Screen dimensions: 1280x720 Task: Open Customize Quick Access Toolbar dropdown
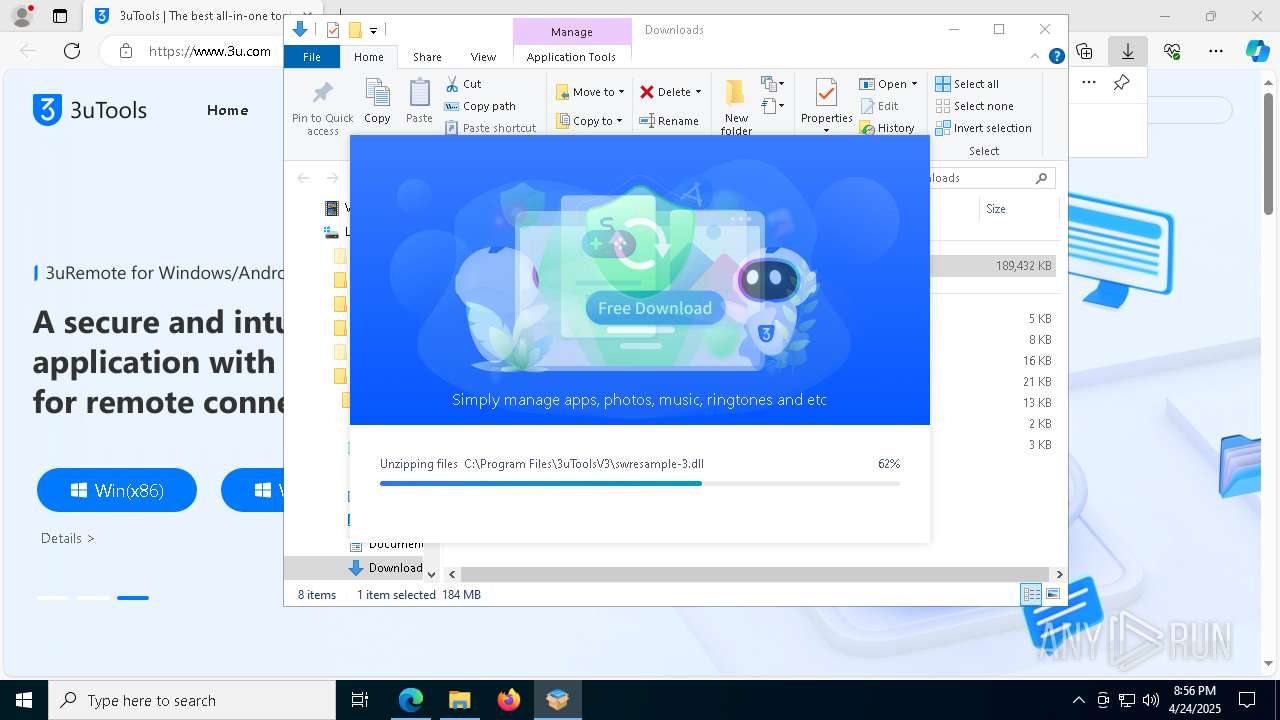(373, 31)
